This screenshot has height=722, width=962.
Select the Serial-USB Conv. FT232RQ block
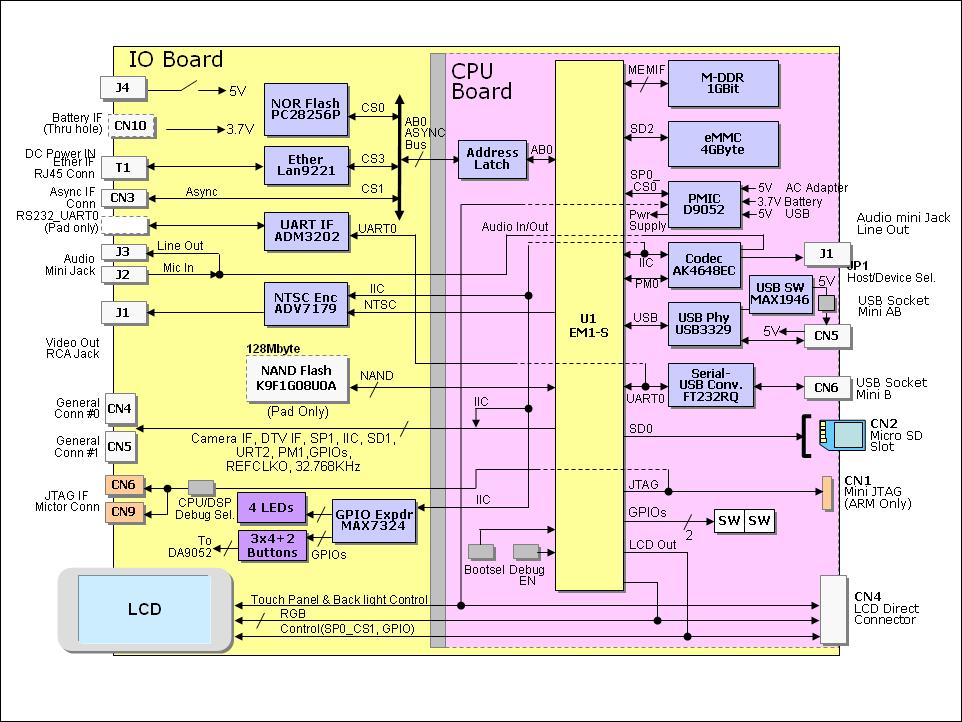coord(710,385)
